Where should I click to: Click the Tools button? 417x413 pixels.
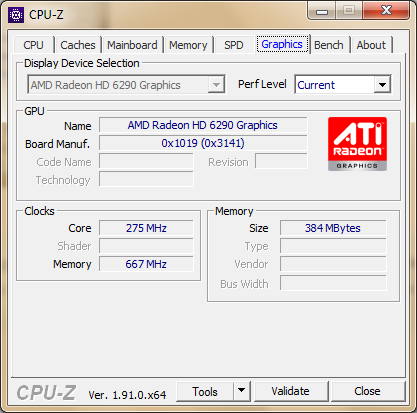tap(205, 391)
